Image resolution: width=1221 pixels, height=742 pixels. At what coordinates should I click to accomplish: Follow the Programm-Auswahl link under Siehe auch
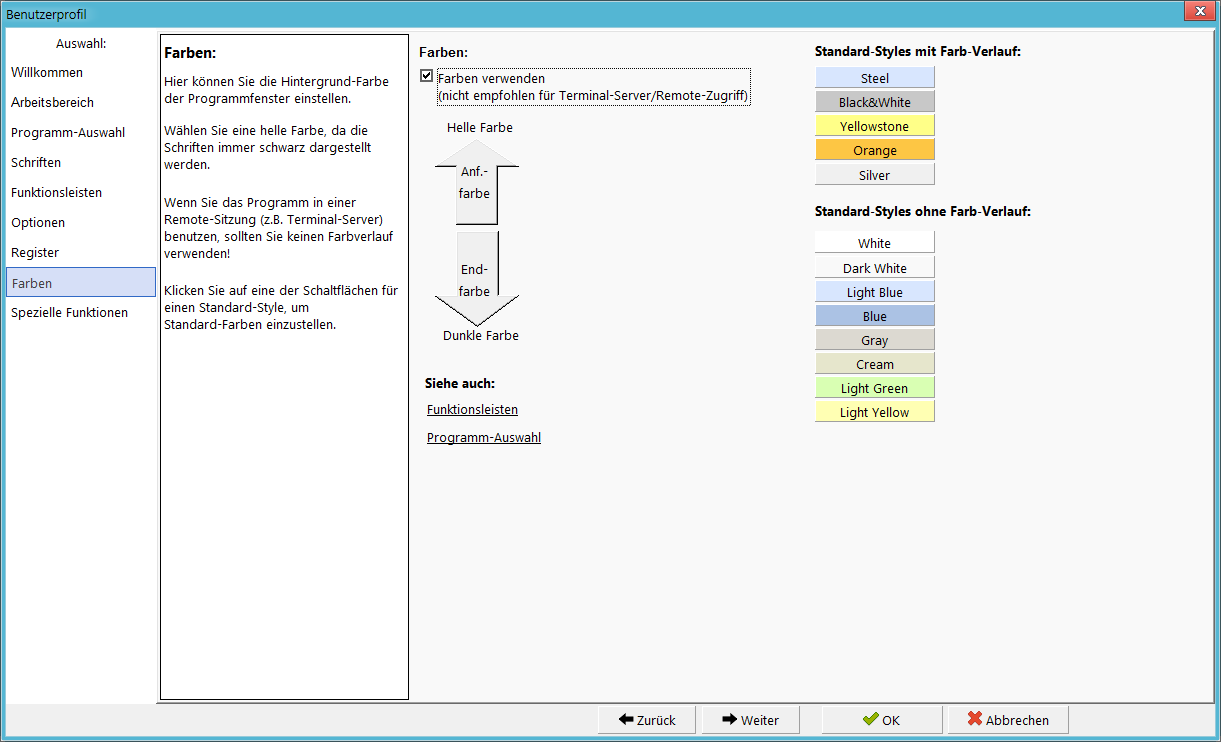484,438
